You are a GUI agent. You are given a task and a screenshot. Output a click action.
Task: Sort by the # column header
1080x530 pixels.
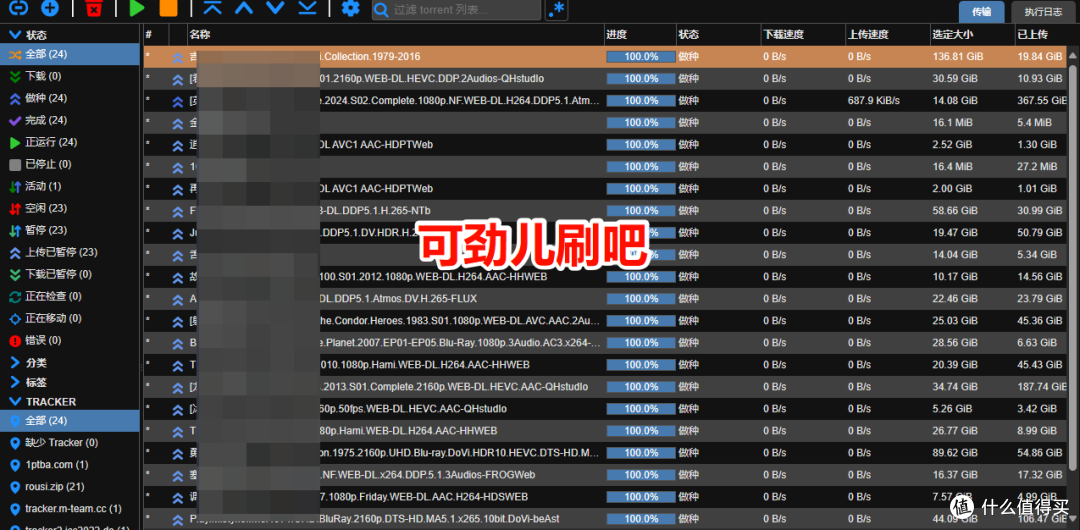(x=156, y=34)
